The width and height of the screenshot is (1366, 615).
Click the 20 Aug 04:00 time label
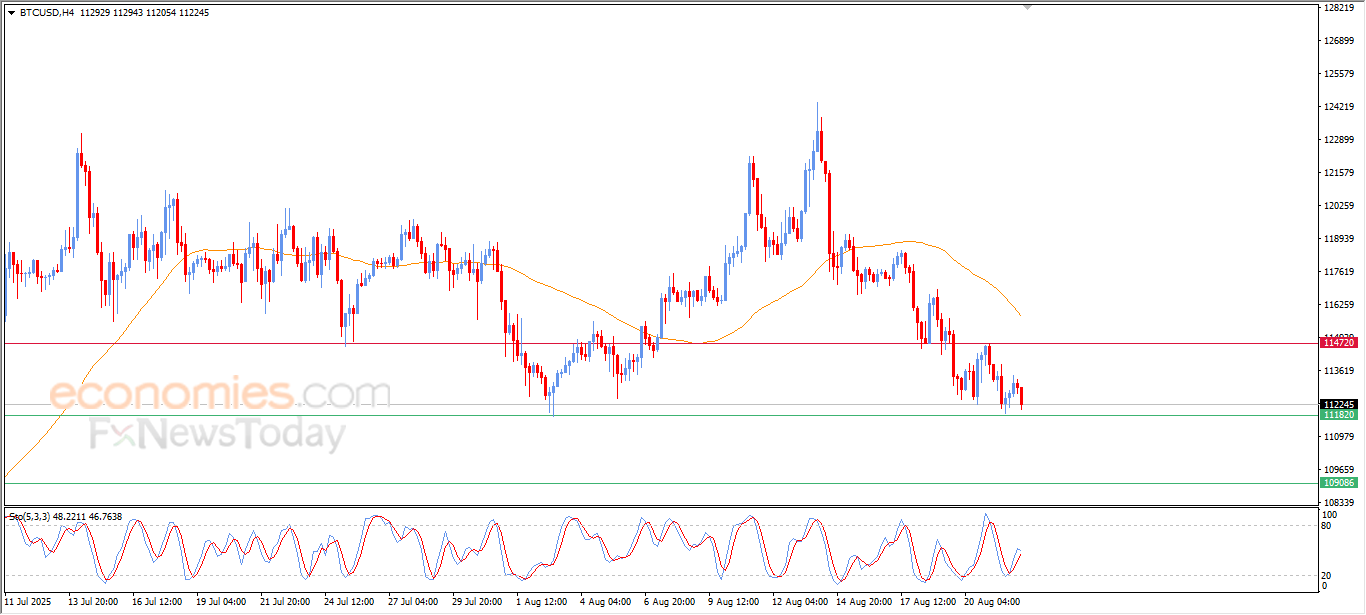click(x=993, y=602)
